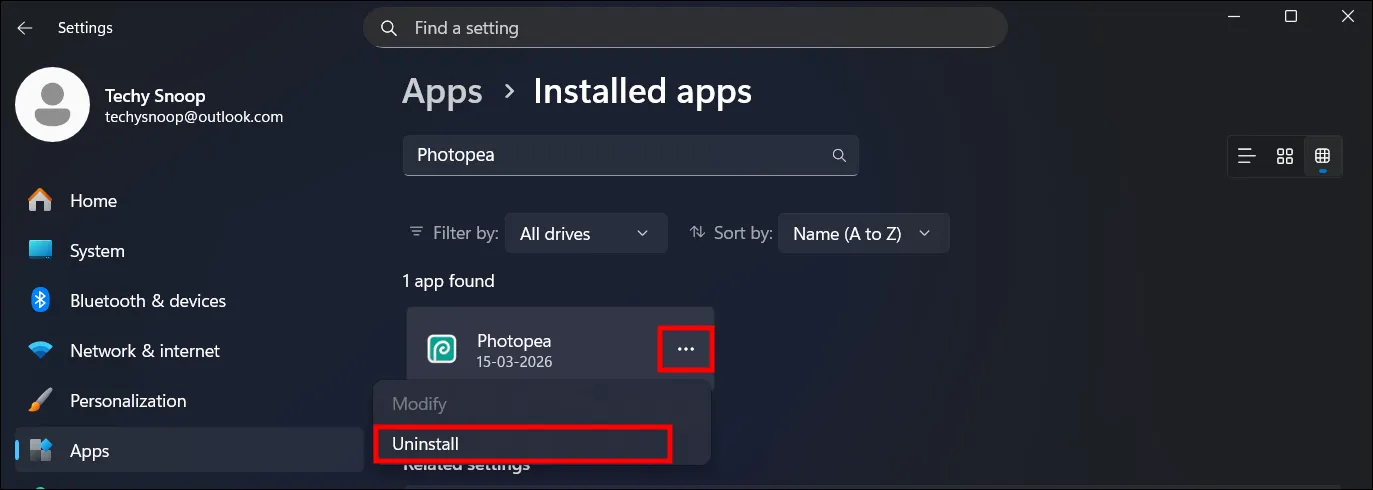This screenshot has width=1373, height=490.
Task: Click the Photopea app search field
Action: pyautogui.click(x=631, y=156)
